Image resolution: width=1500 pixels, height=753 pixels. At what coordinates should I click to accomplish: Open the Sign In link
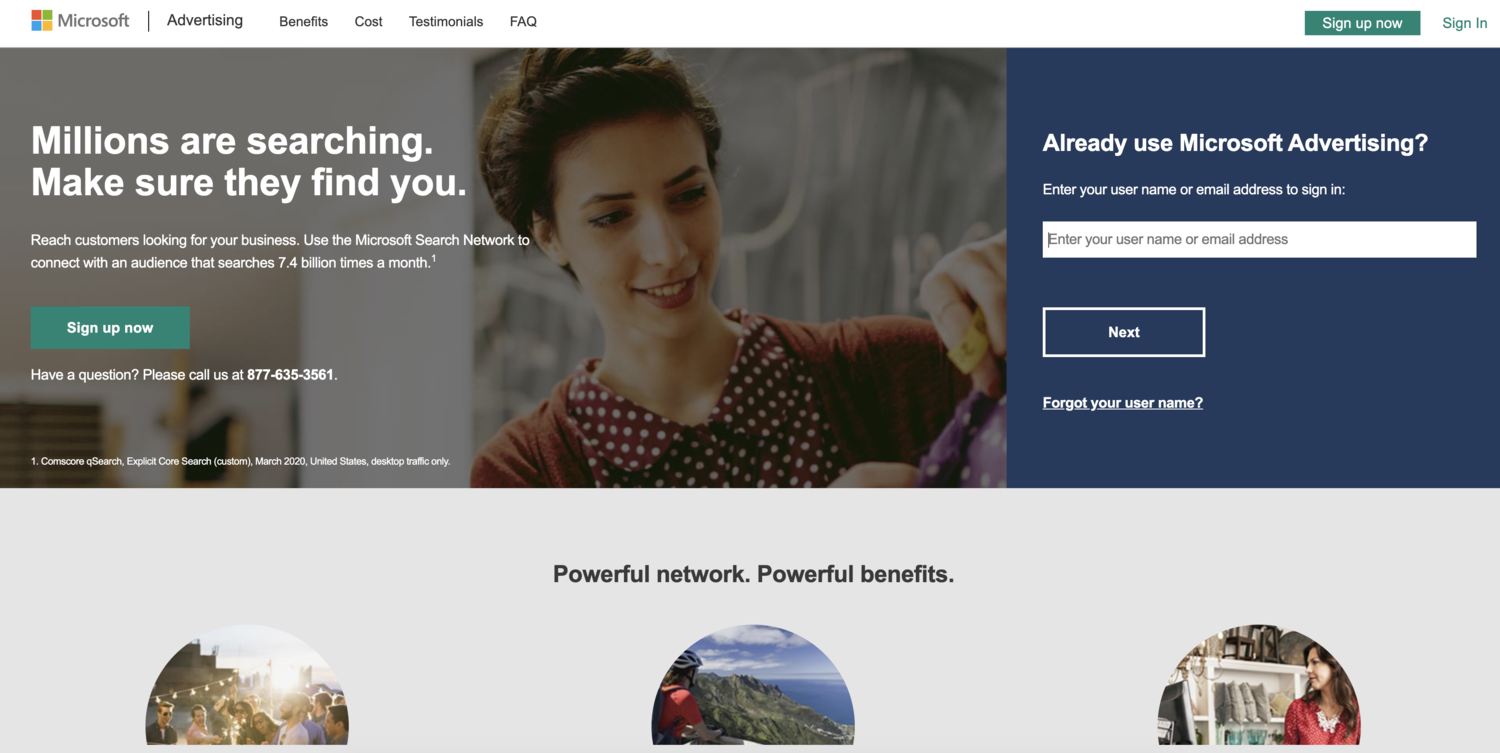[1464, 23]
